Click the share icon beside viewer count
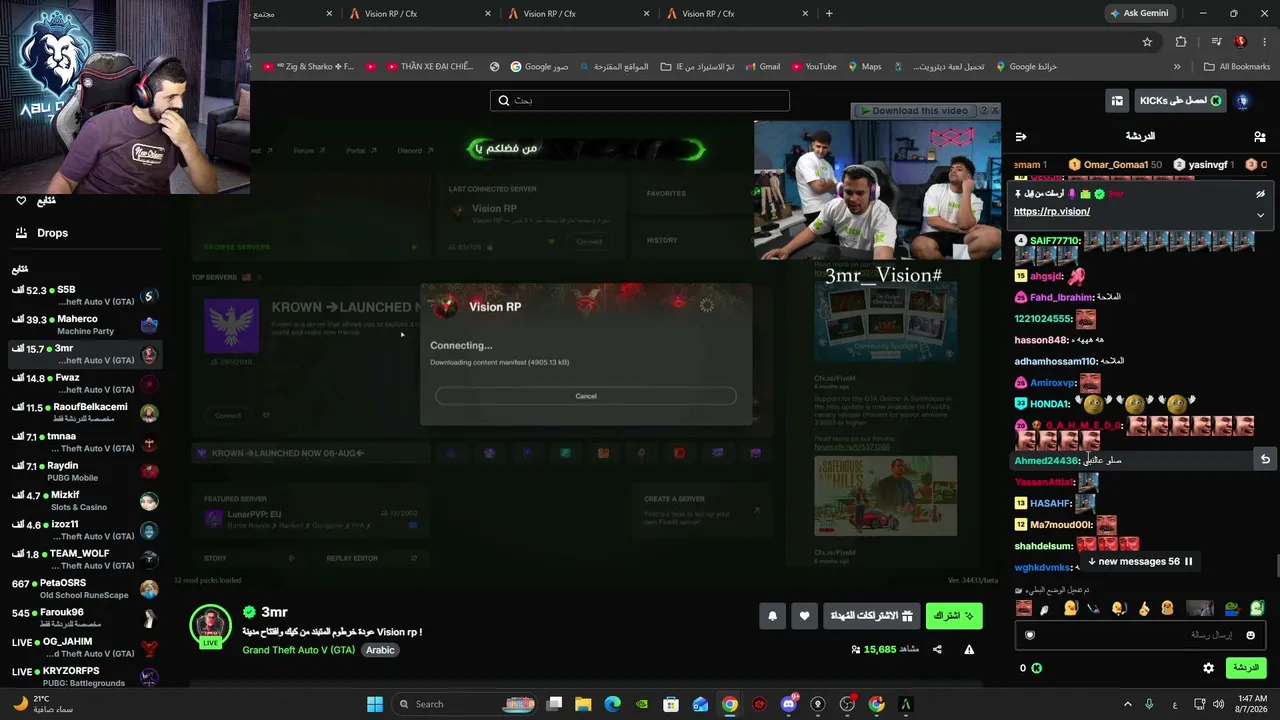 937,649
